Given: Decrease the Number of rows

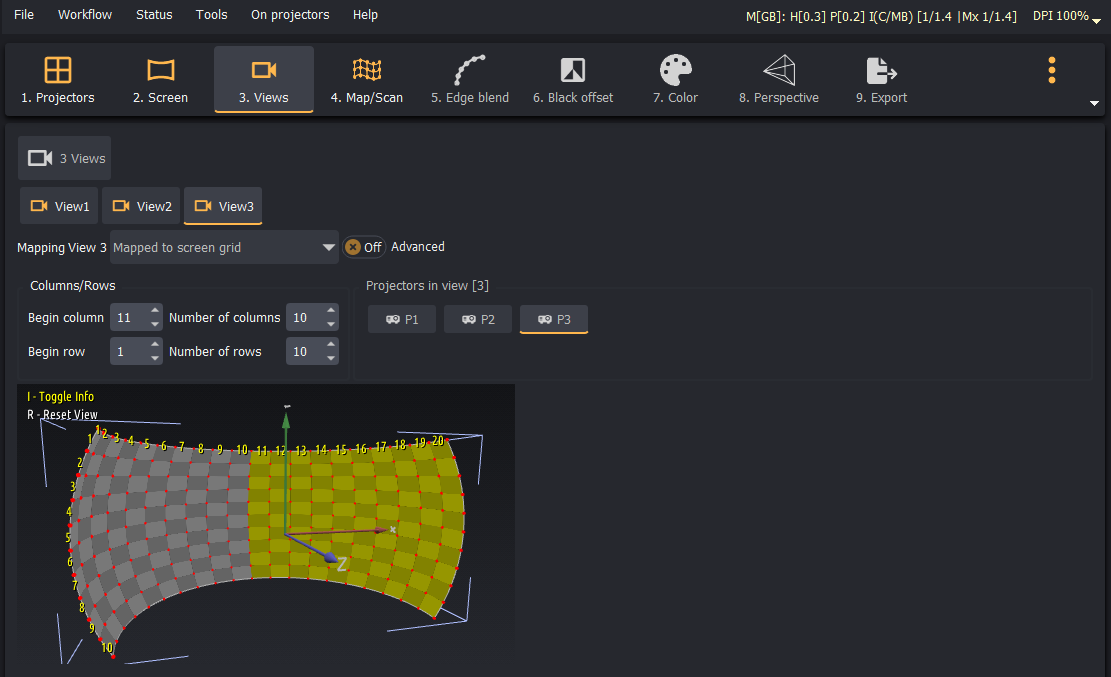Looking at the screenshot, I should click(331, 359).
